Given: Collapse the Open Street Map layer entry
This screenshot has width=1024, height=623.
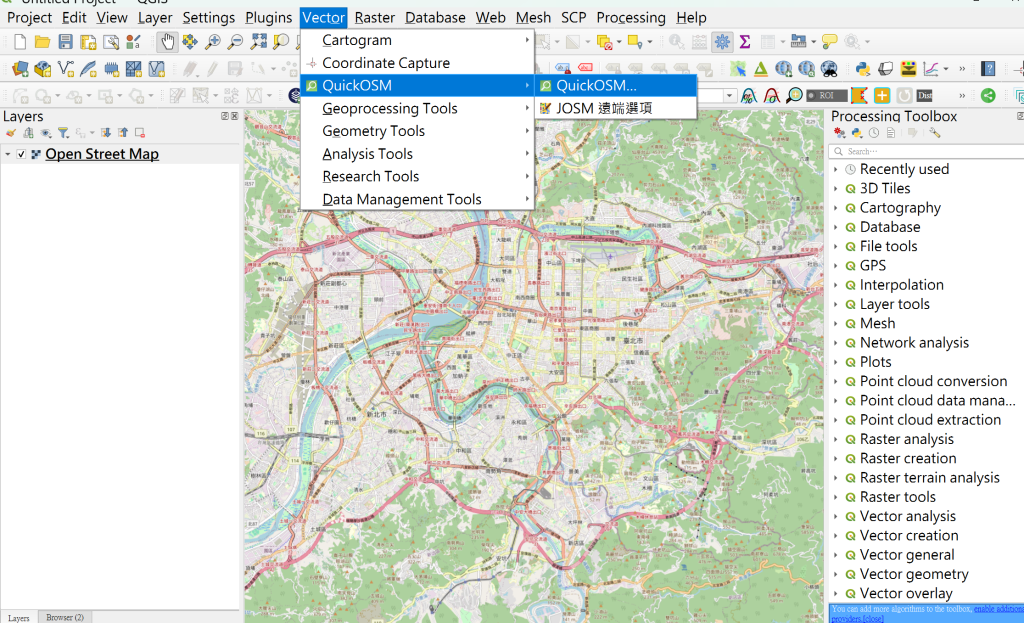Looking at the screenshot, I should 8,155.
